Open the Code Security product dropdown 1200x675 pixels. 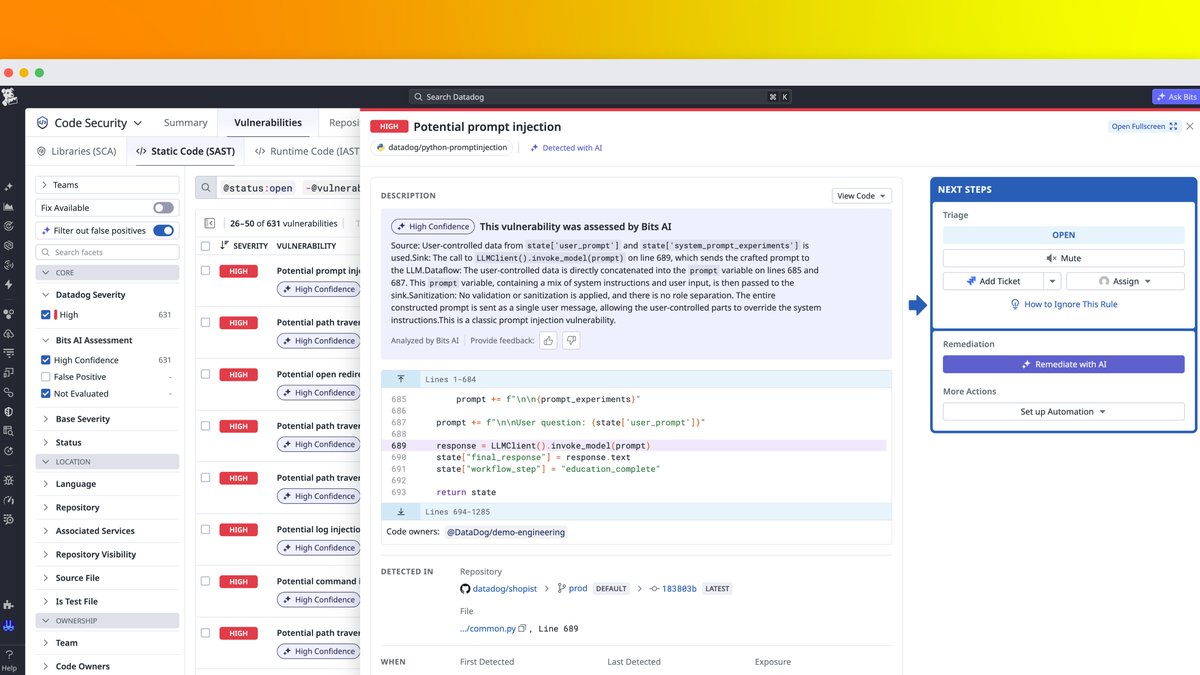click(x=89, y=123)
